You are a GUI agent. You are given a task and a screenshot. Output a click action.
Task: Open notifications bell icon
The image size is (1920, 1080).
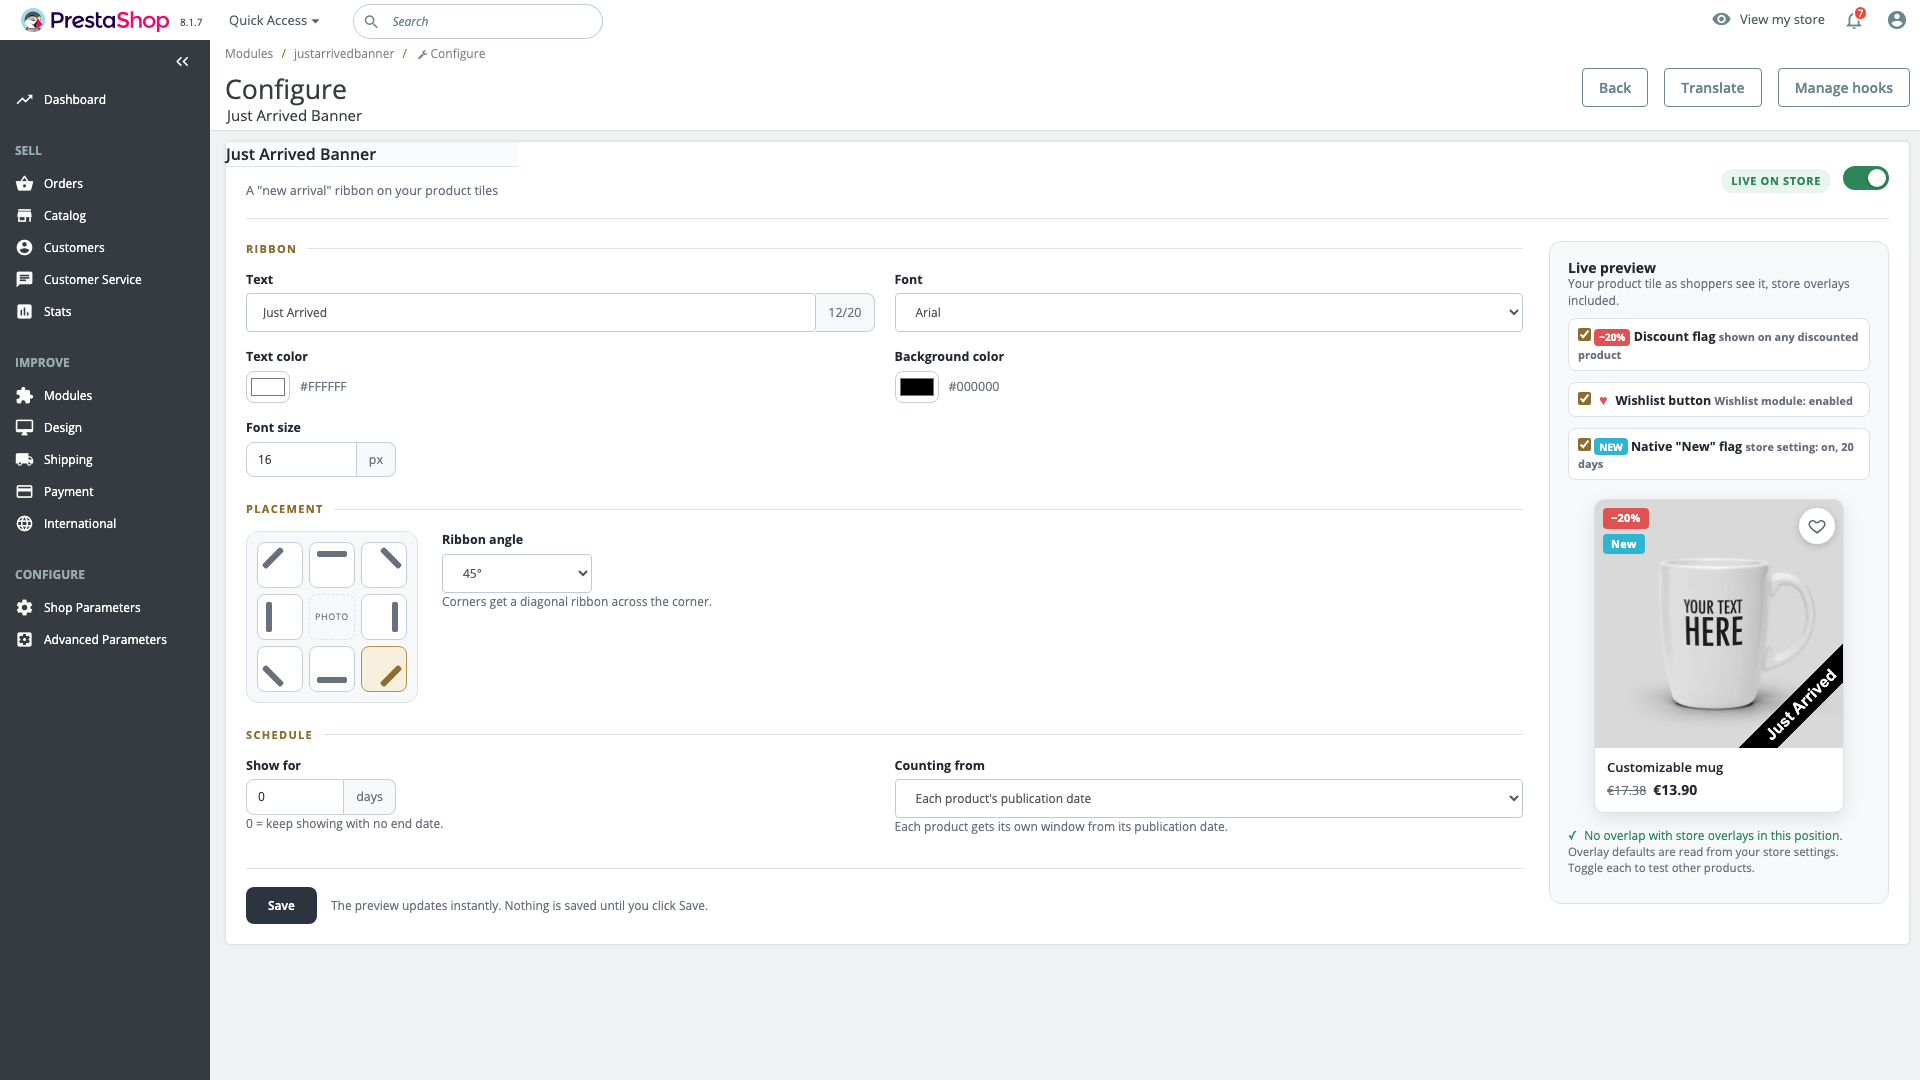[1854, 20]
